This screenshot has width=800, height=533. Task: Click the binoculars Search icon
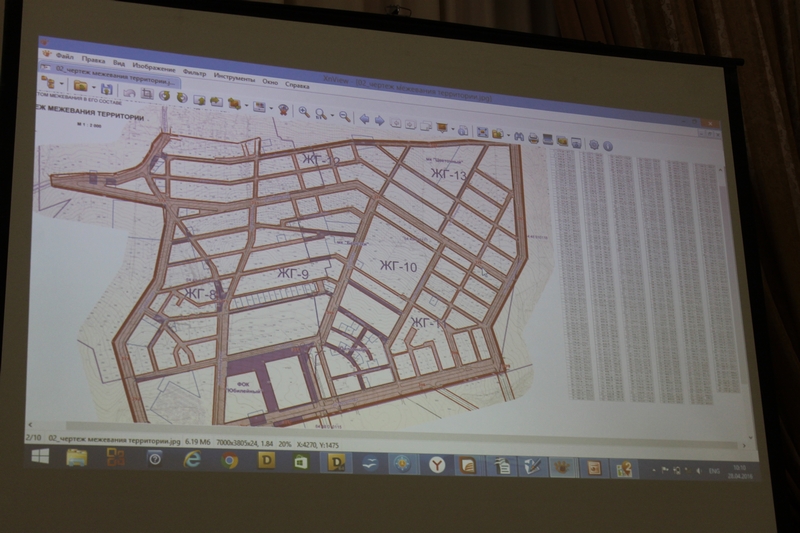519,135
